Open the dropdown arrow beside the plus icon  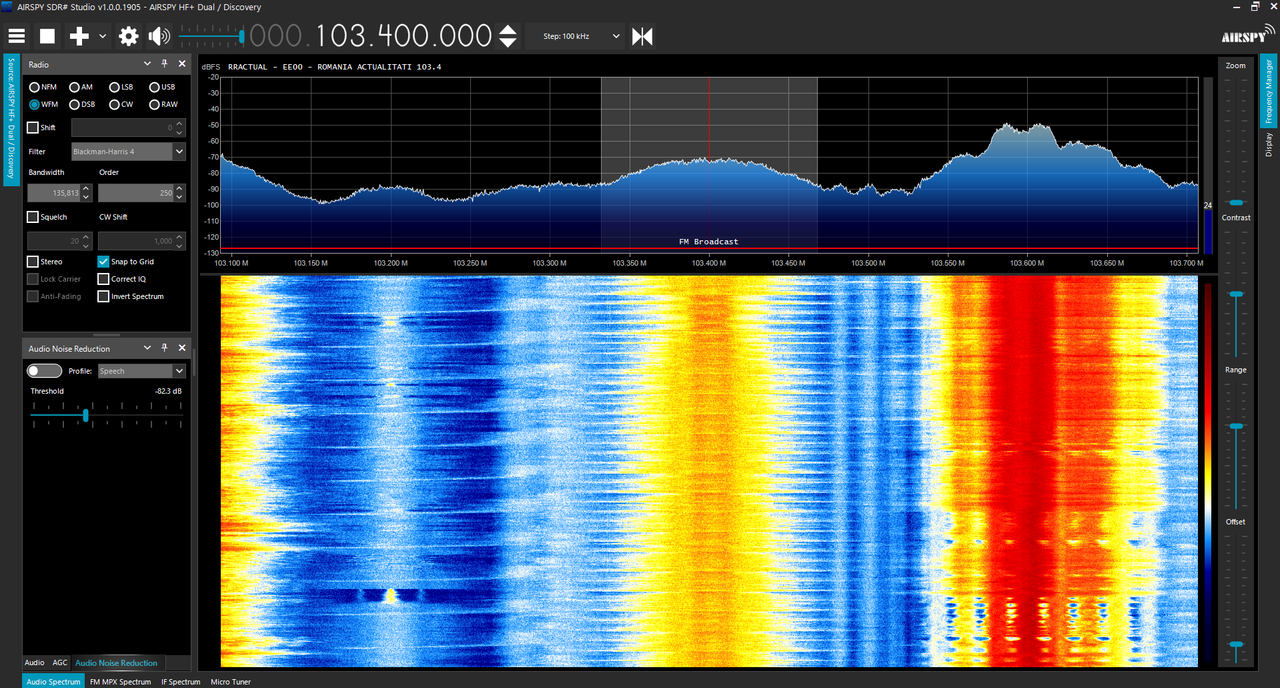(103, 37)
